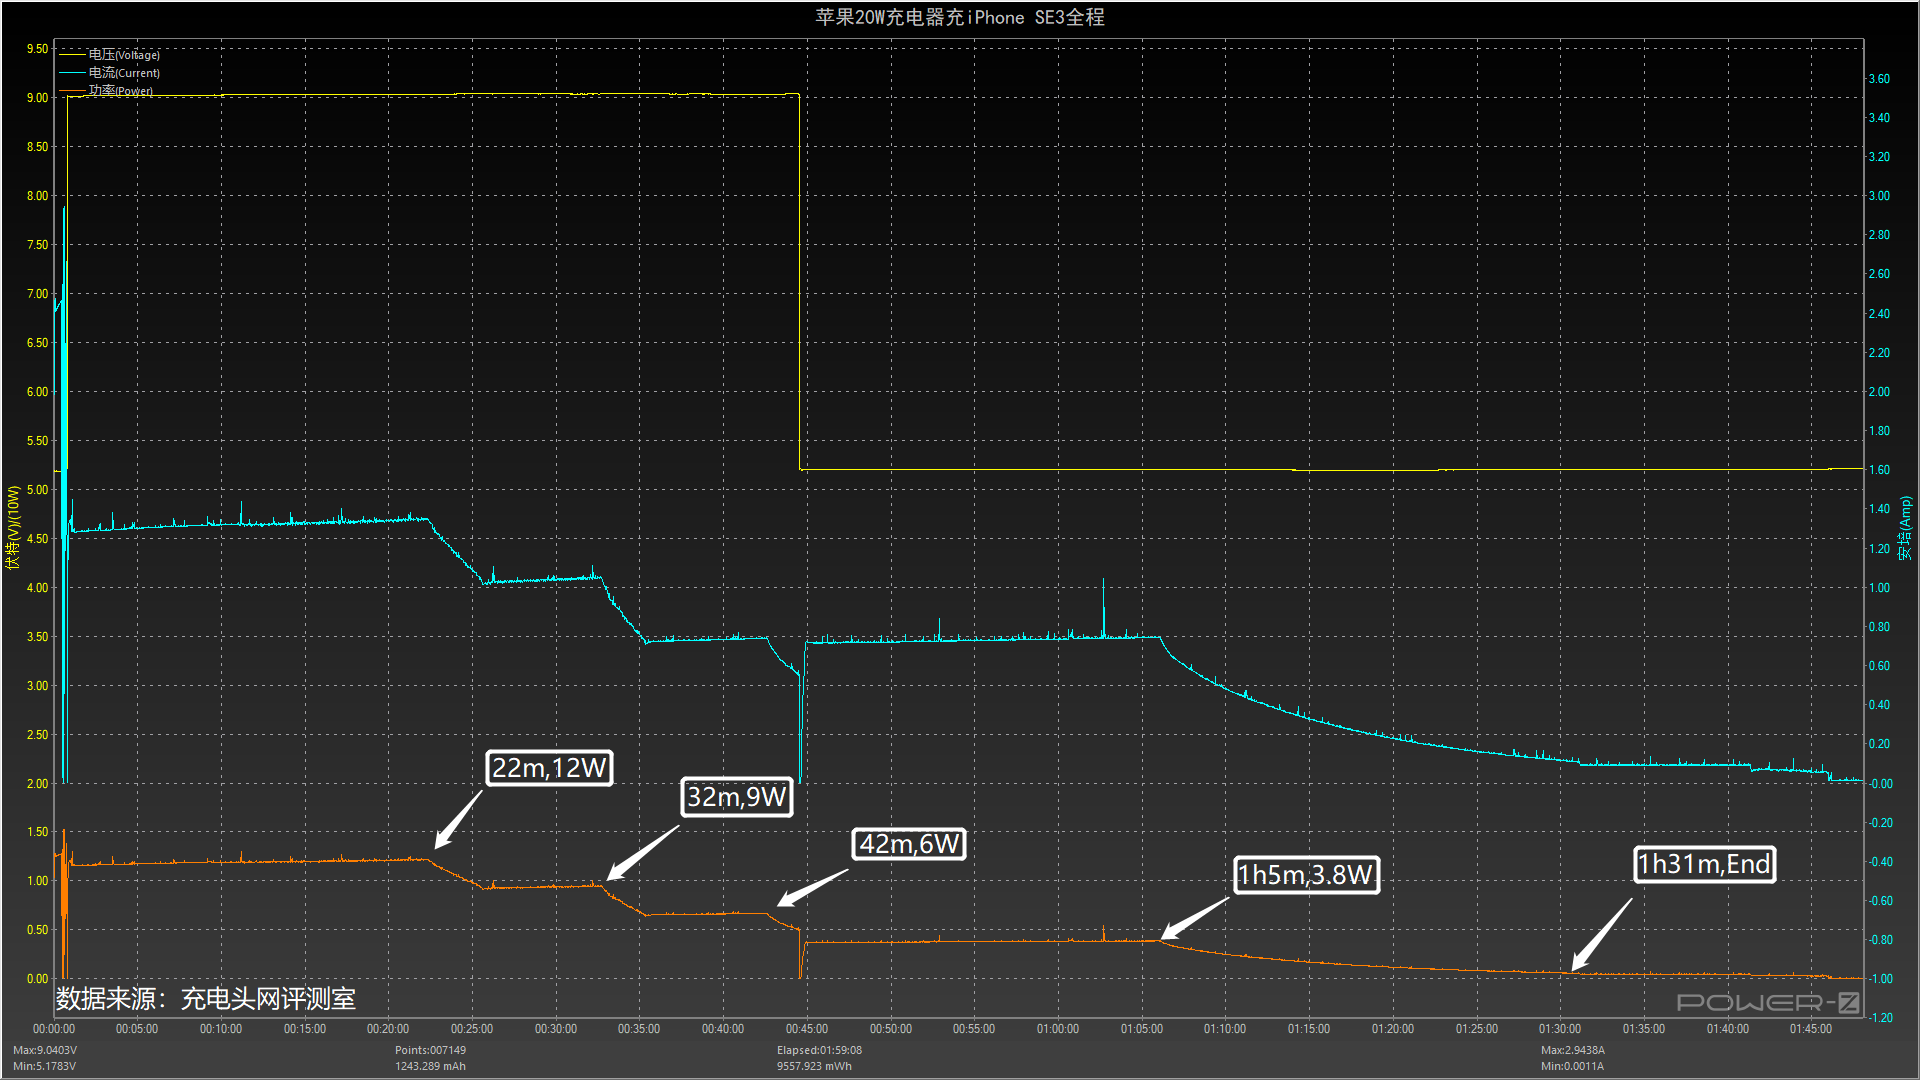Click the voltage drop edge near 00:45:00
This screenshot has height=1080, width=1920.
(800, 282)
